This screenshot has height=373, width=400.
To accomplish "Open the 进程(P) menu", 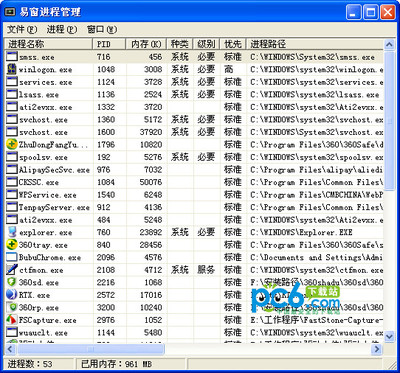I will coord(62,29).
